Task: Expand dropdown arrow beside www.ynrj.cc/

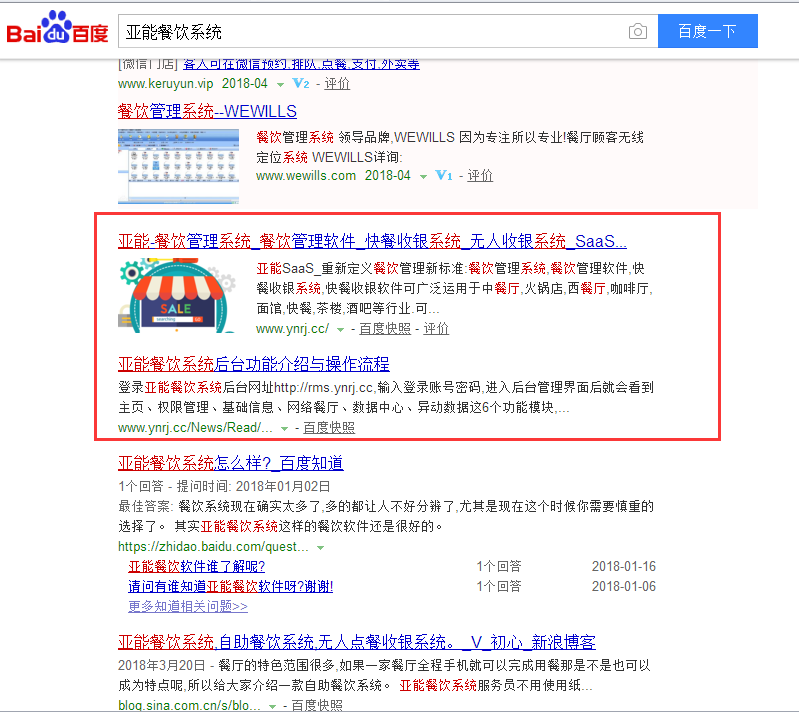Action: (x=340, y=330)
